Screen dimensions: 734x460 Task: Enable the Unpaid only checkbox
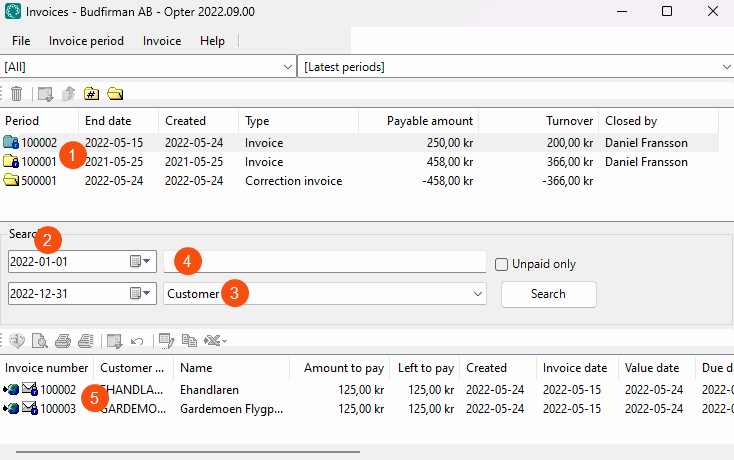click(502, 264)
